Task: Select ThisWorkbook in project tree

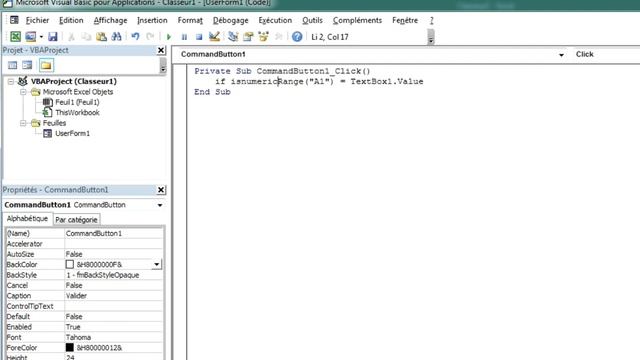Action: [x=77, y=113]
